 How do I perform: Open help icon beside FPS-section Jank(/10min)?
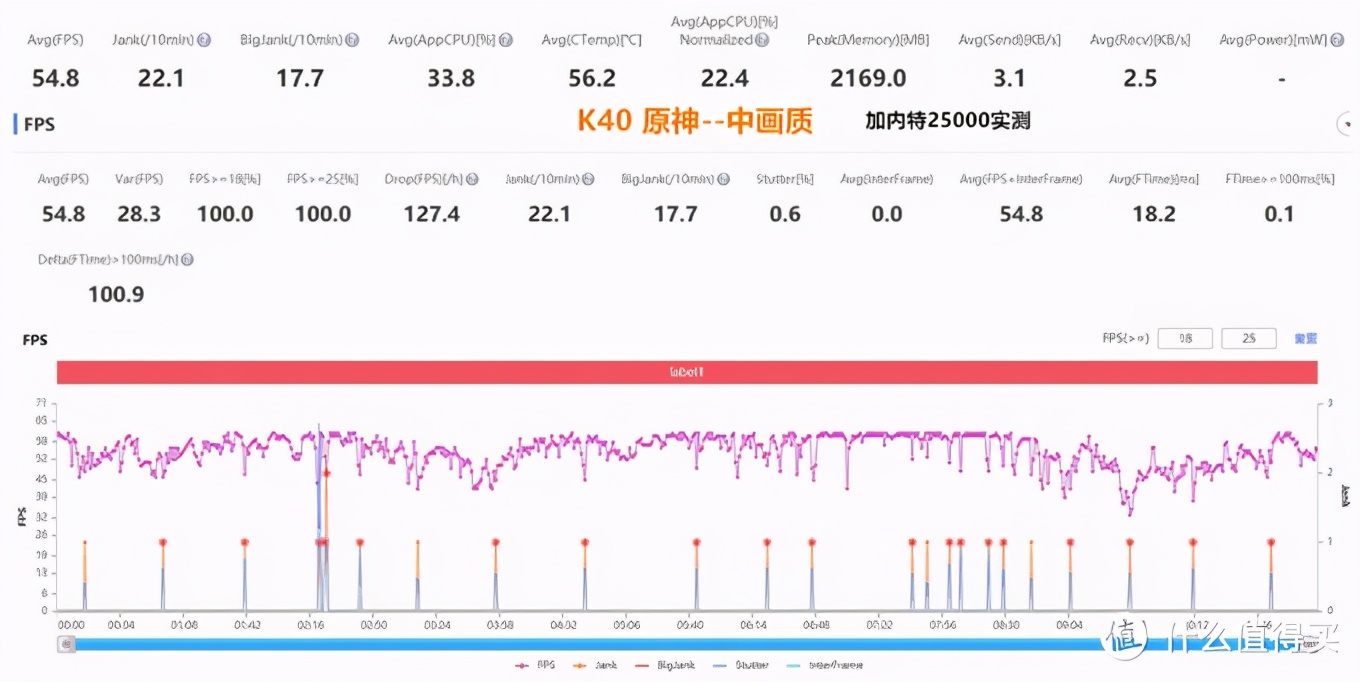[x=588, y=179]
